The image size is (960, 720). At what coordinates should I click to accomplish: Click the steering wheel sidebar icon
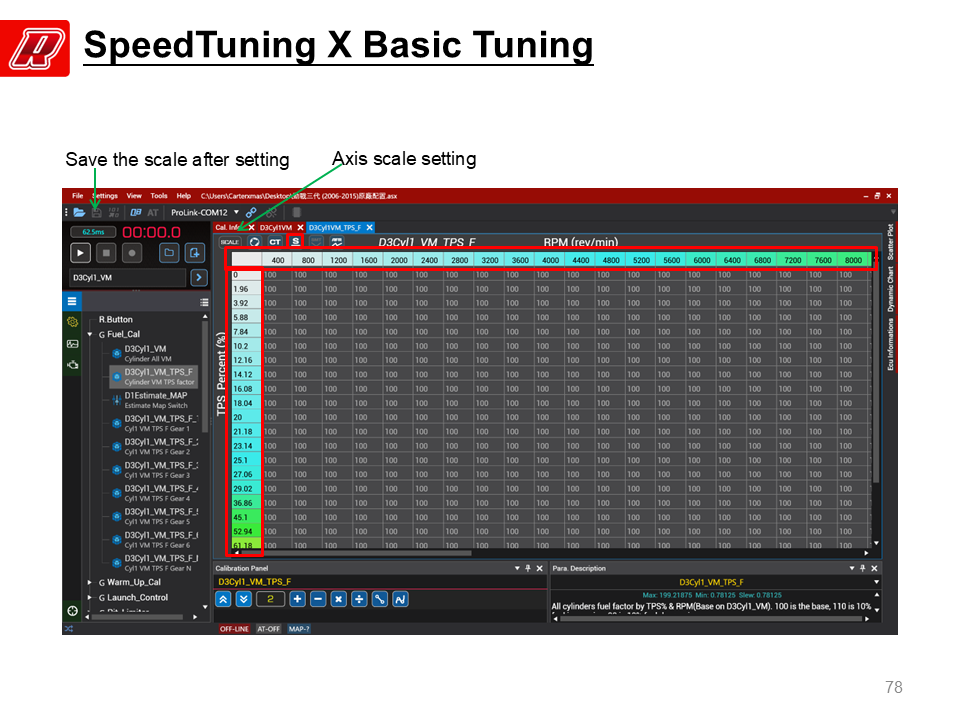point(72,610)
